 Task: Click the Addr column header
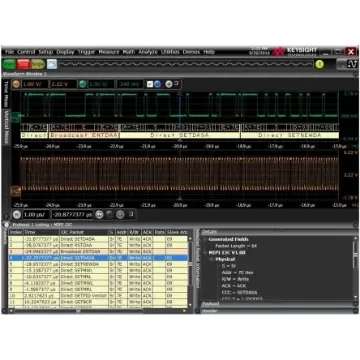point(121,232)
